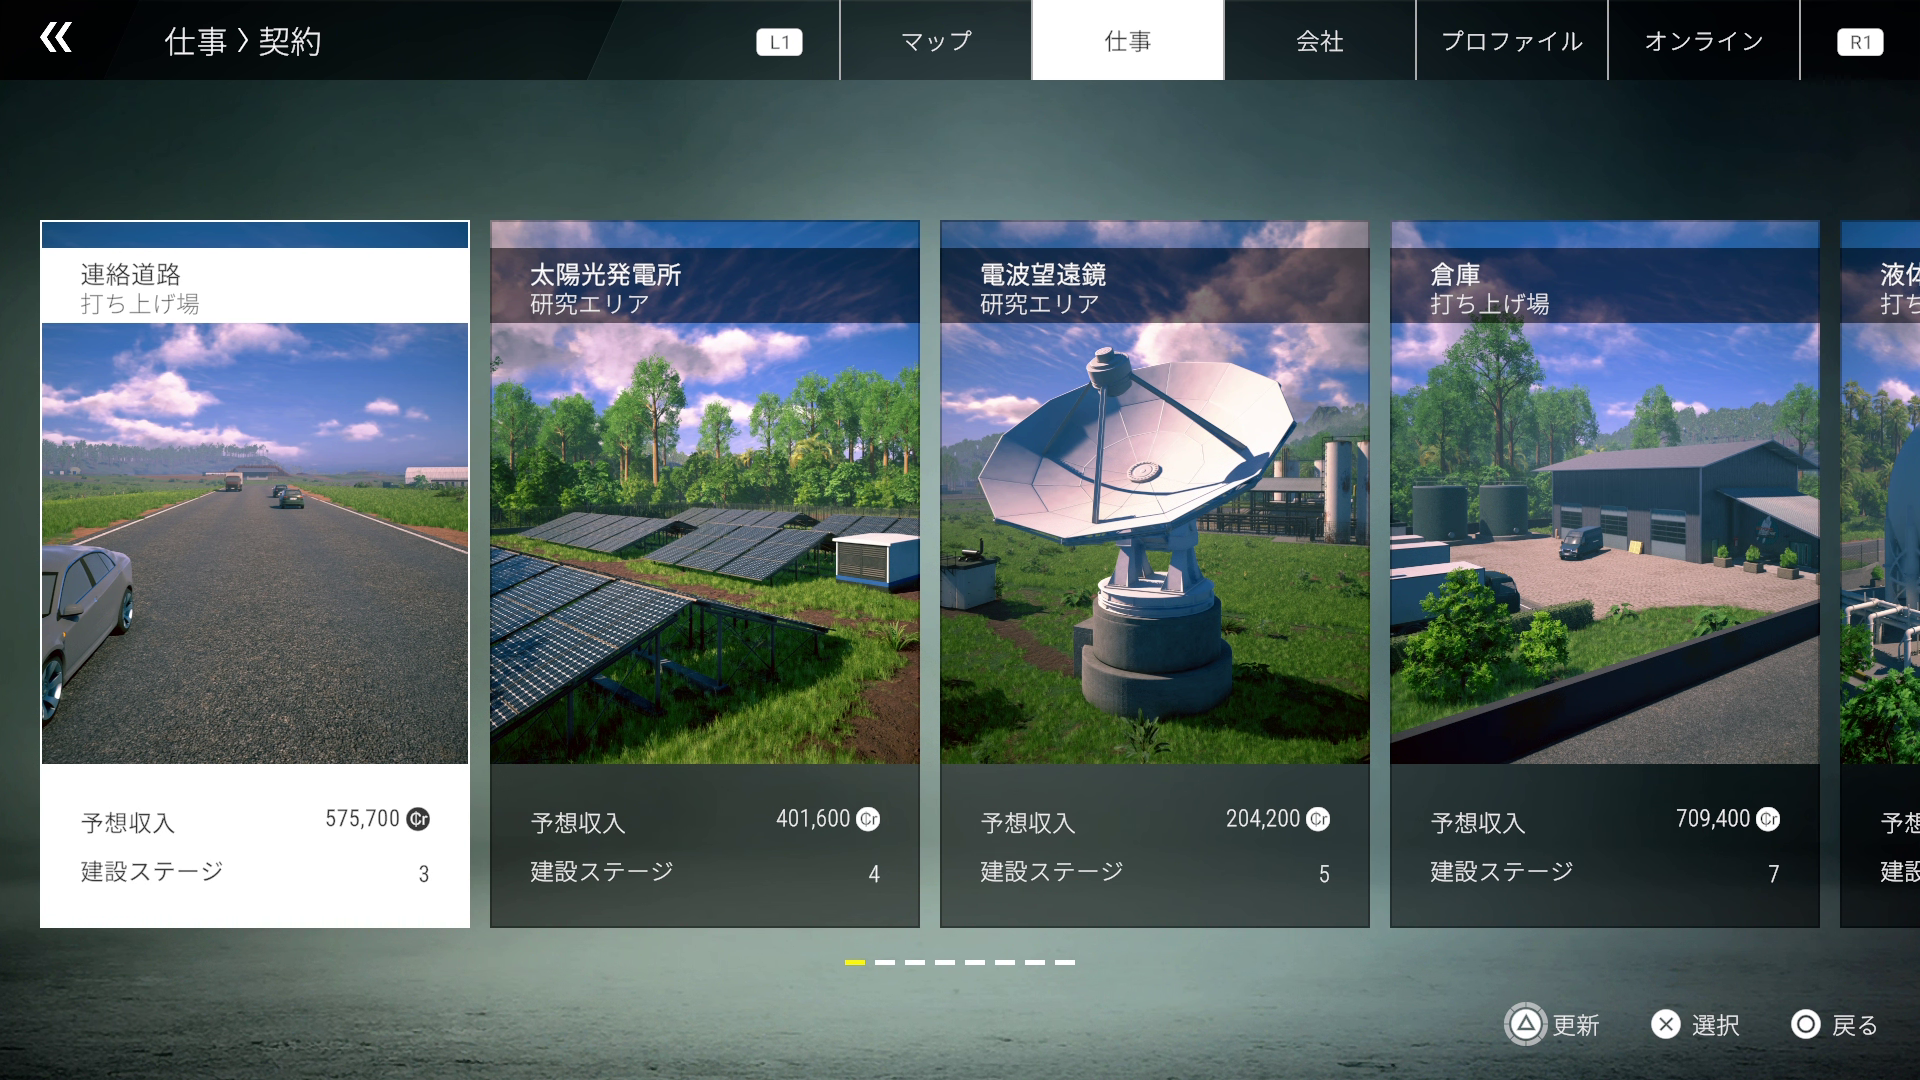The image size is (1920, 1080).
Task: Click the circle 戻る back icon
Action: click(x=1805, y=1024)
